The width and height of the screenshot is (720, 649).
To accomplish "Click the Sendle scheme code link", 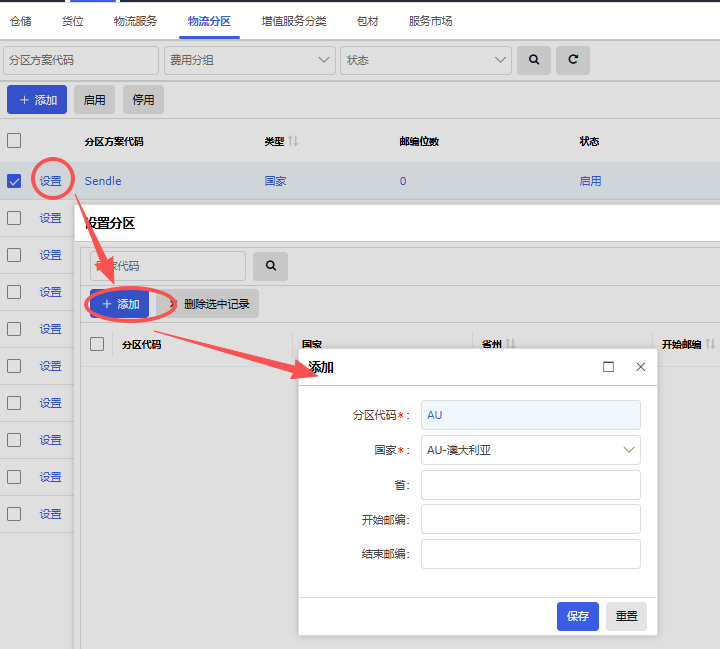I will pyautogui.click(x=103, y=181).
